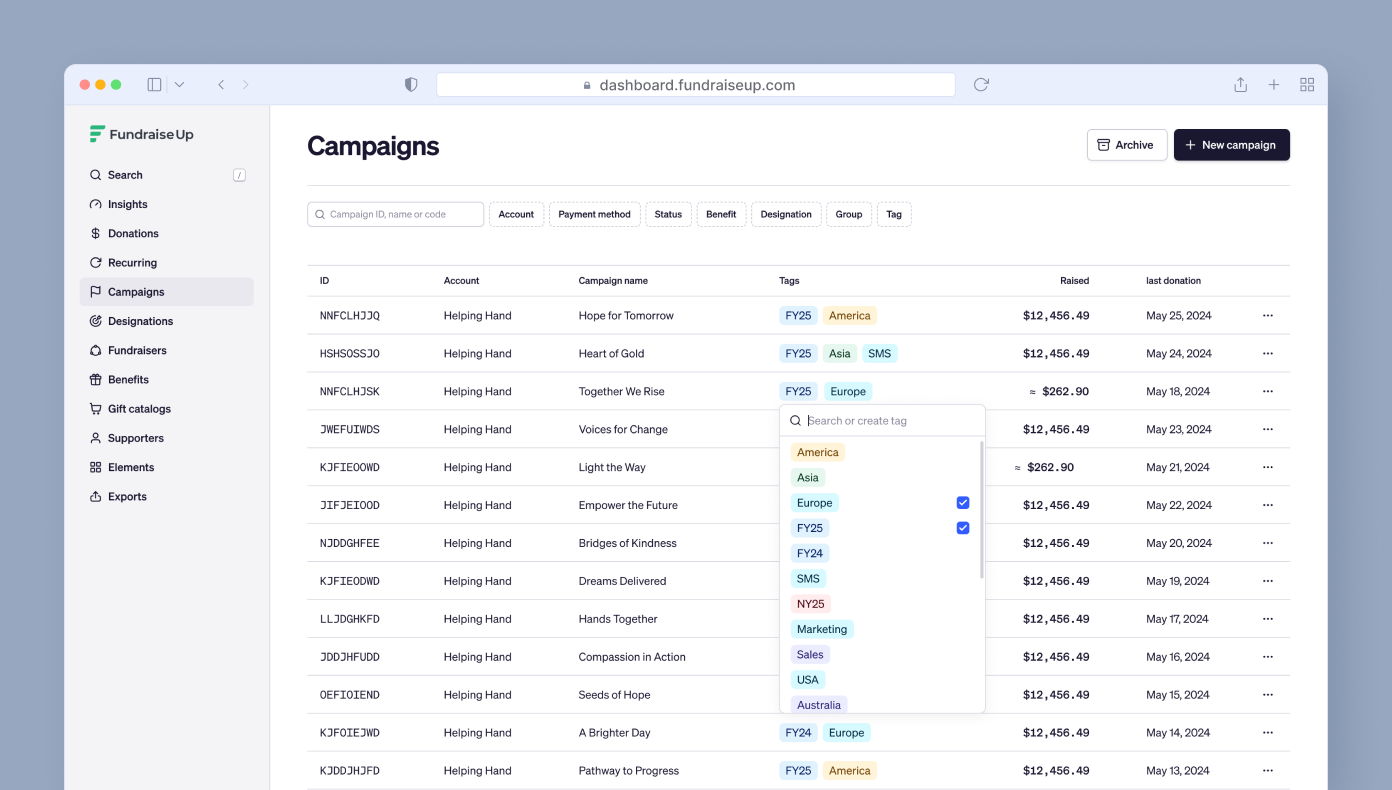Open the Account filter dropdown
Viewport: 1392px width, 790px height.
(x=516, y=214)
